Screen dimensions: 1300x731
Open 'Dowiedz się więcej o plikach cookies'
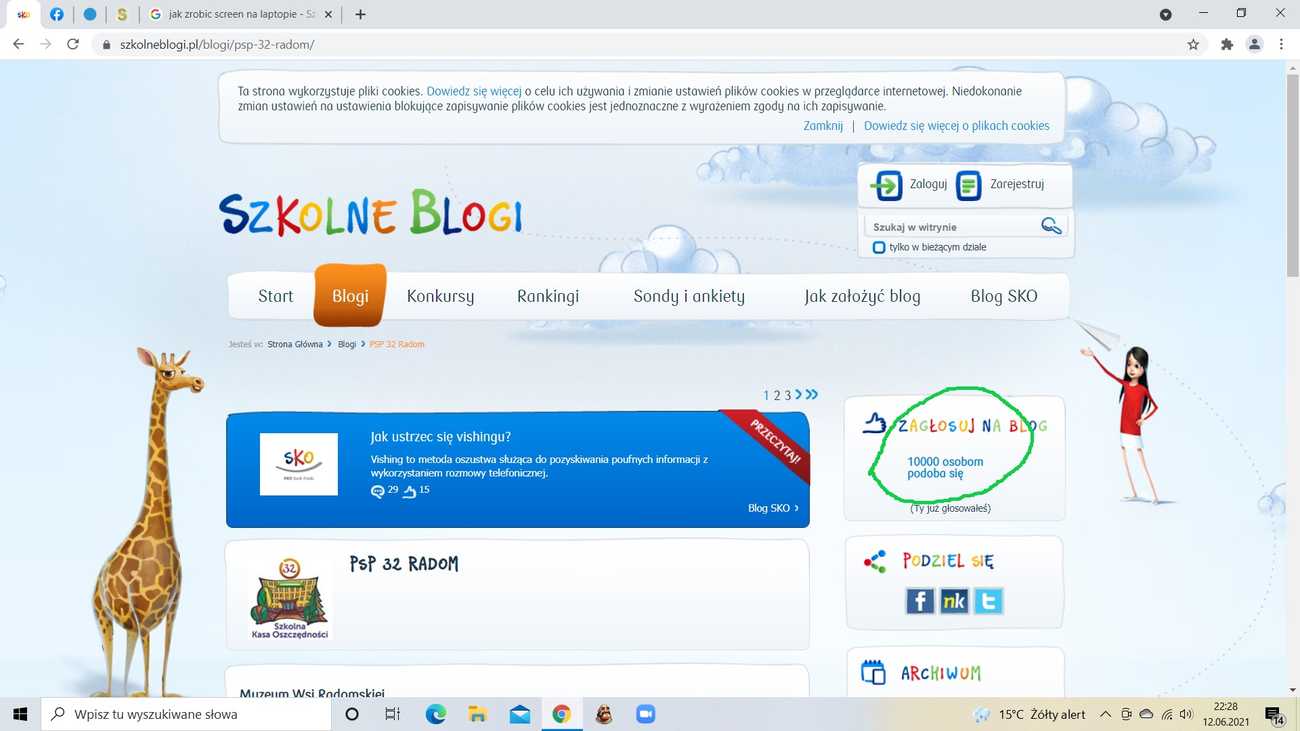pos(957,126)
